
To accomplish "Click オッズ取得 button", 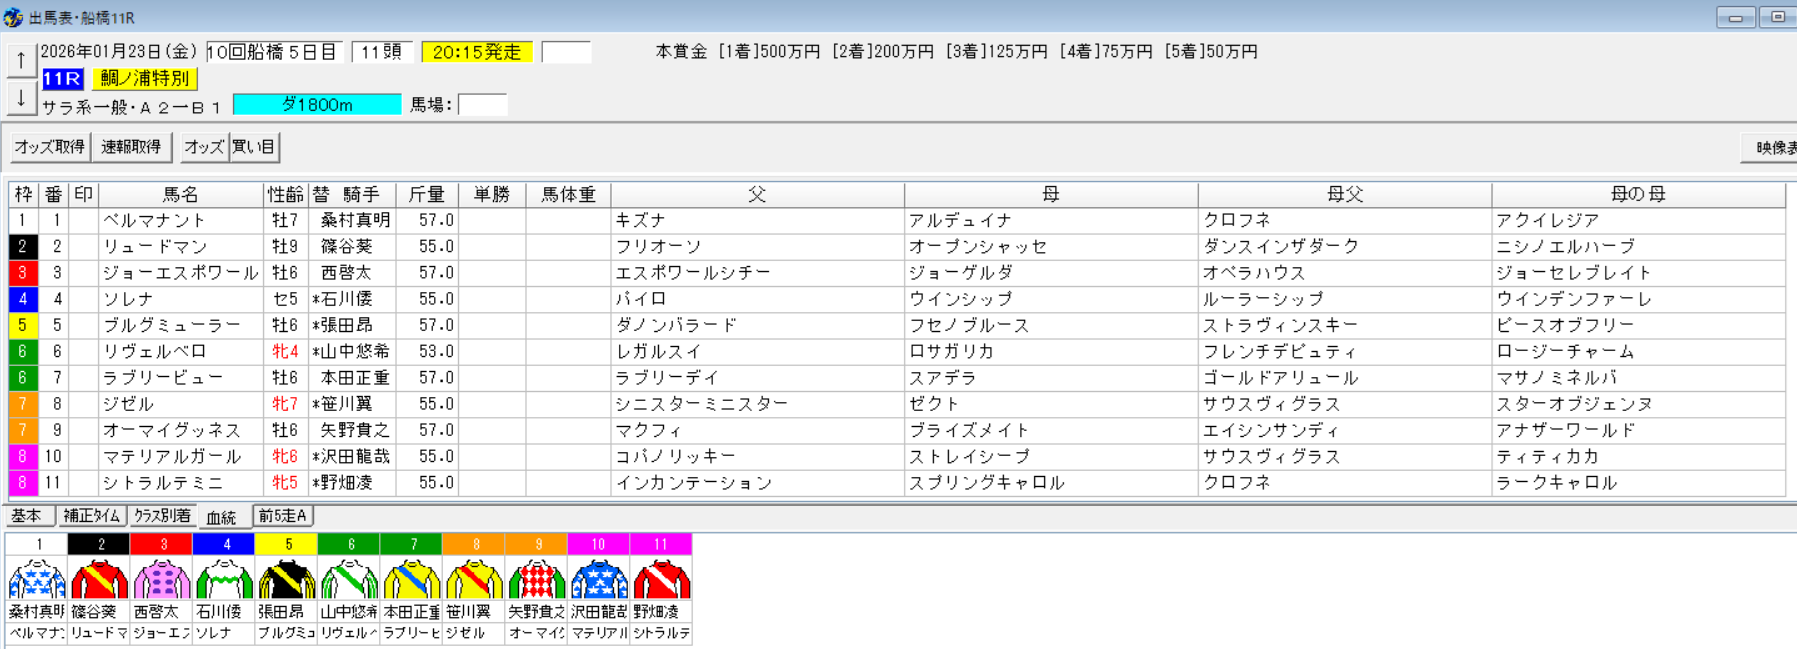I will pos(49,147).
